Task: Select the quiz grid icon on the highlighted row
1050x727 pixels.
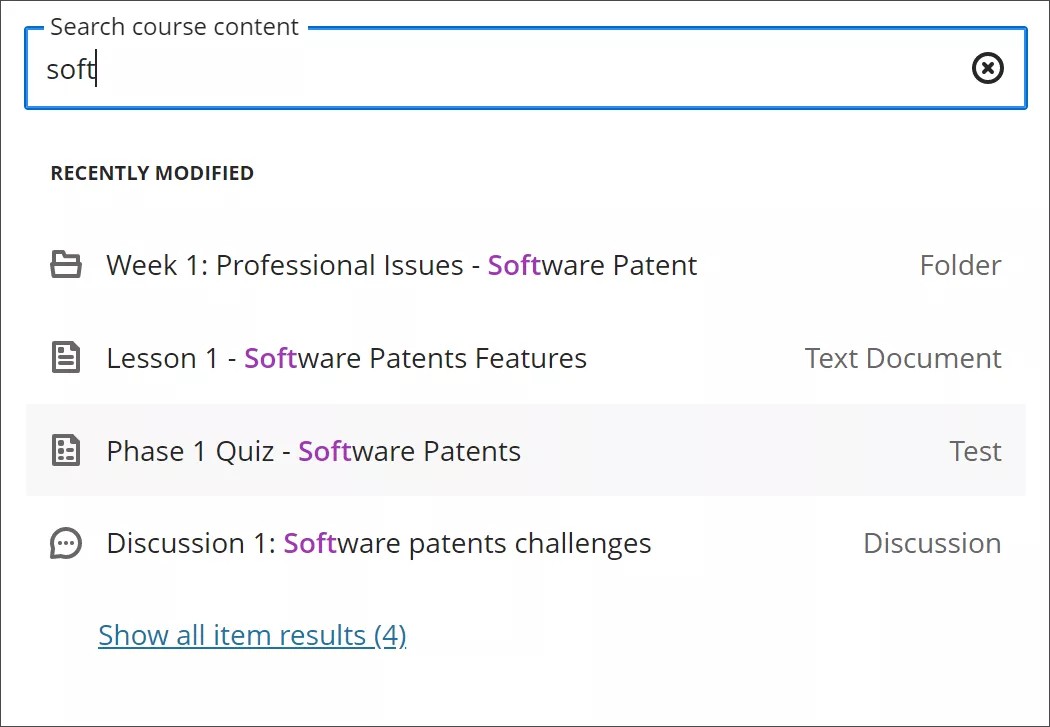Action: pos(65,451)
